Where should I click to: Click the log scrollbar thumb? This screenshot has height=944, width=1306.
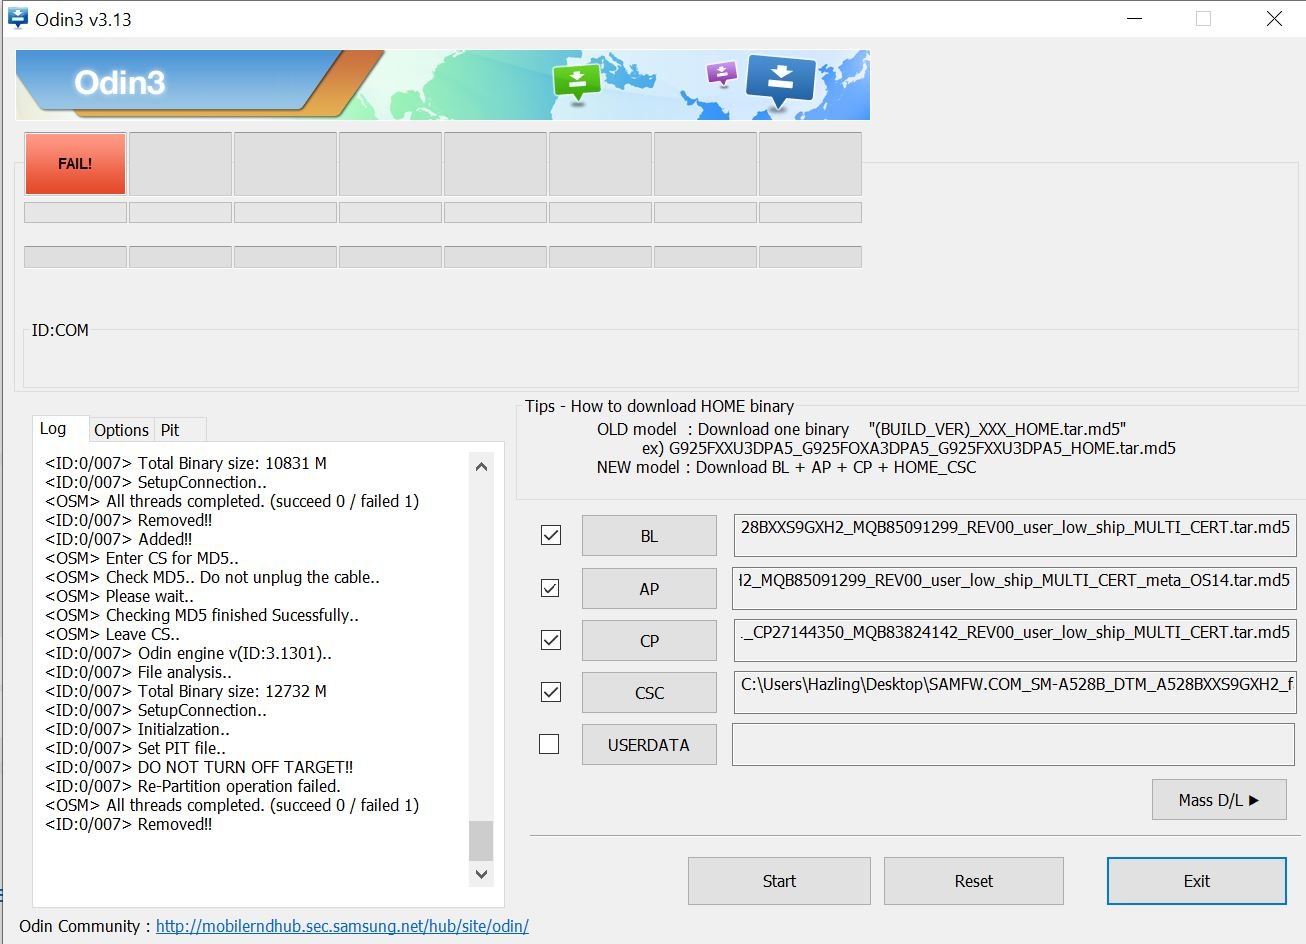point(481,840)
